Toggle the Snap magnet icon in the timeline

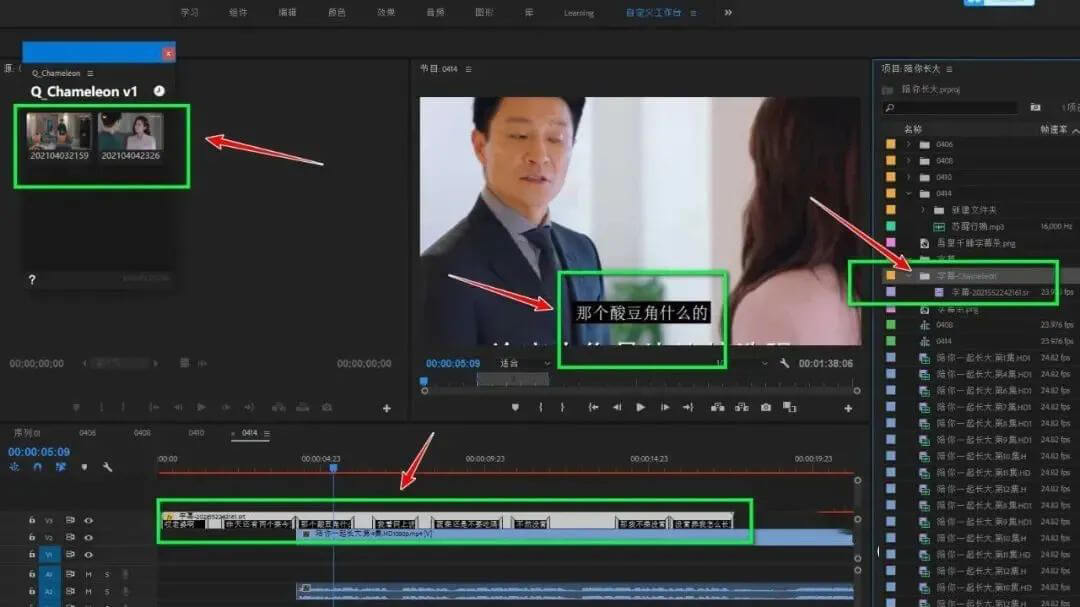click(38, 466)
